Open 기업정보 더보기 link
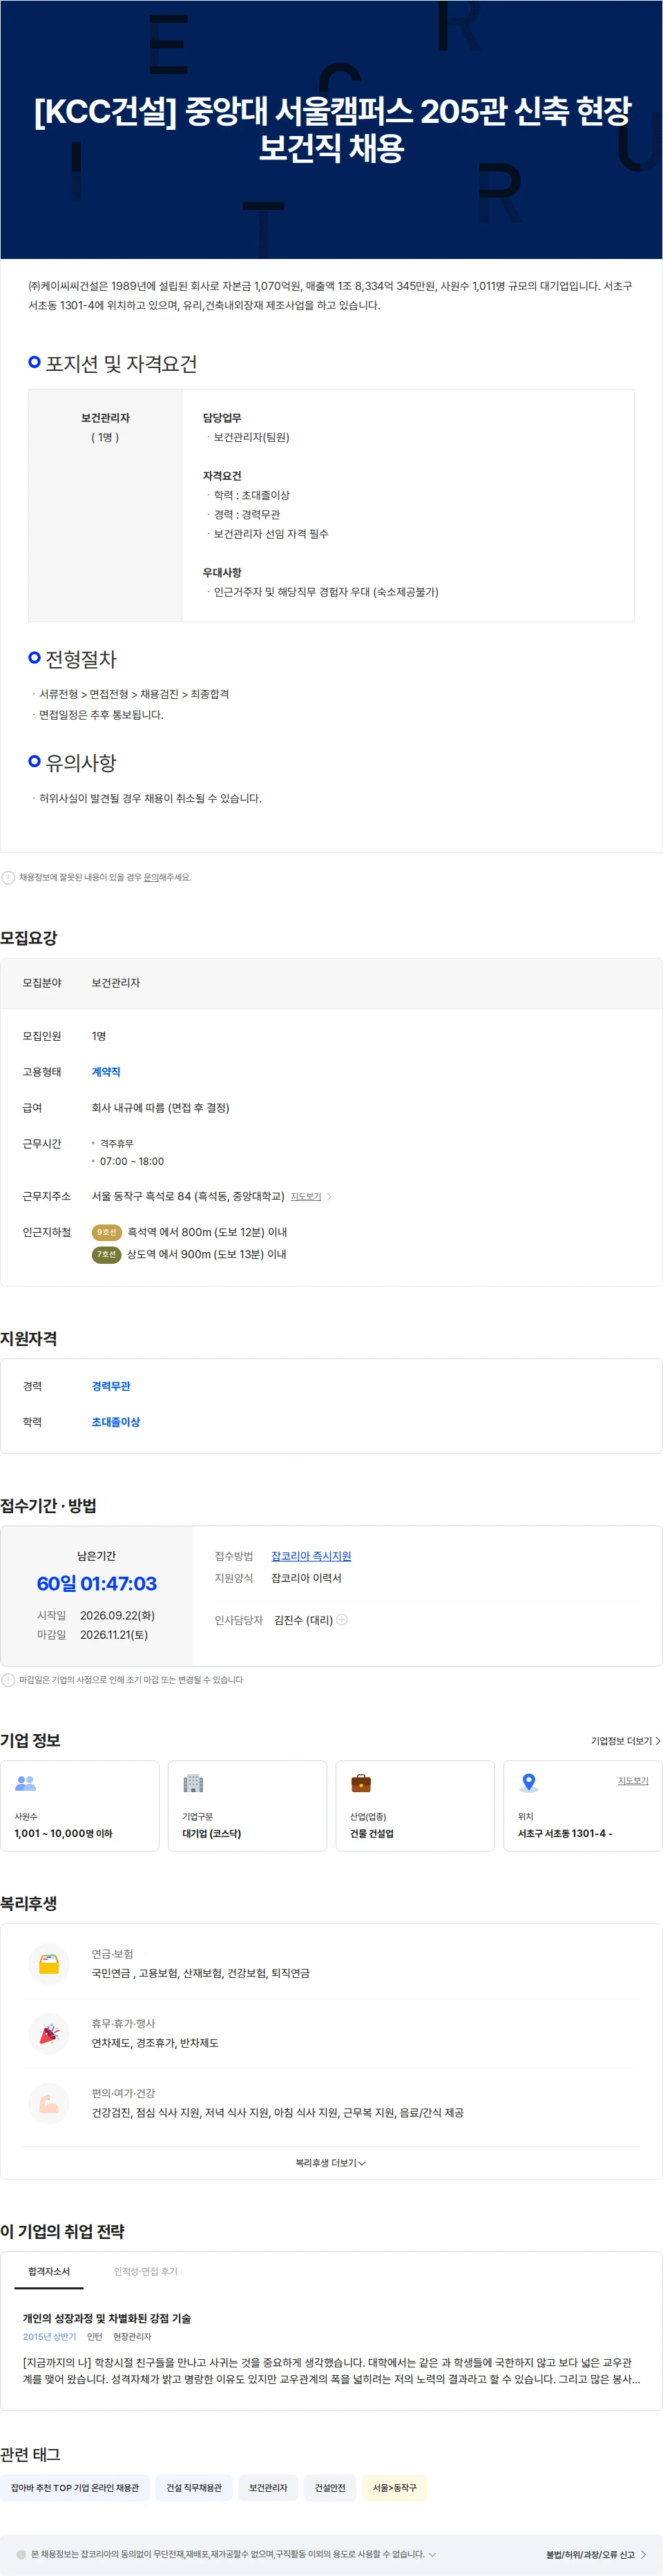Image resolution: width=663 pixels, height=2576 pixels. (625, 1741)
